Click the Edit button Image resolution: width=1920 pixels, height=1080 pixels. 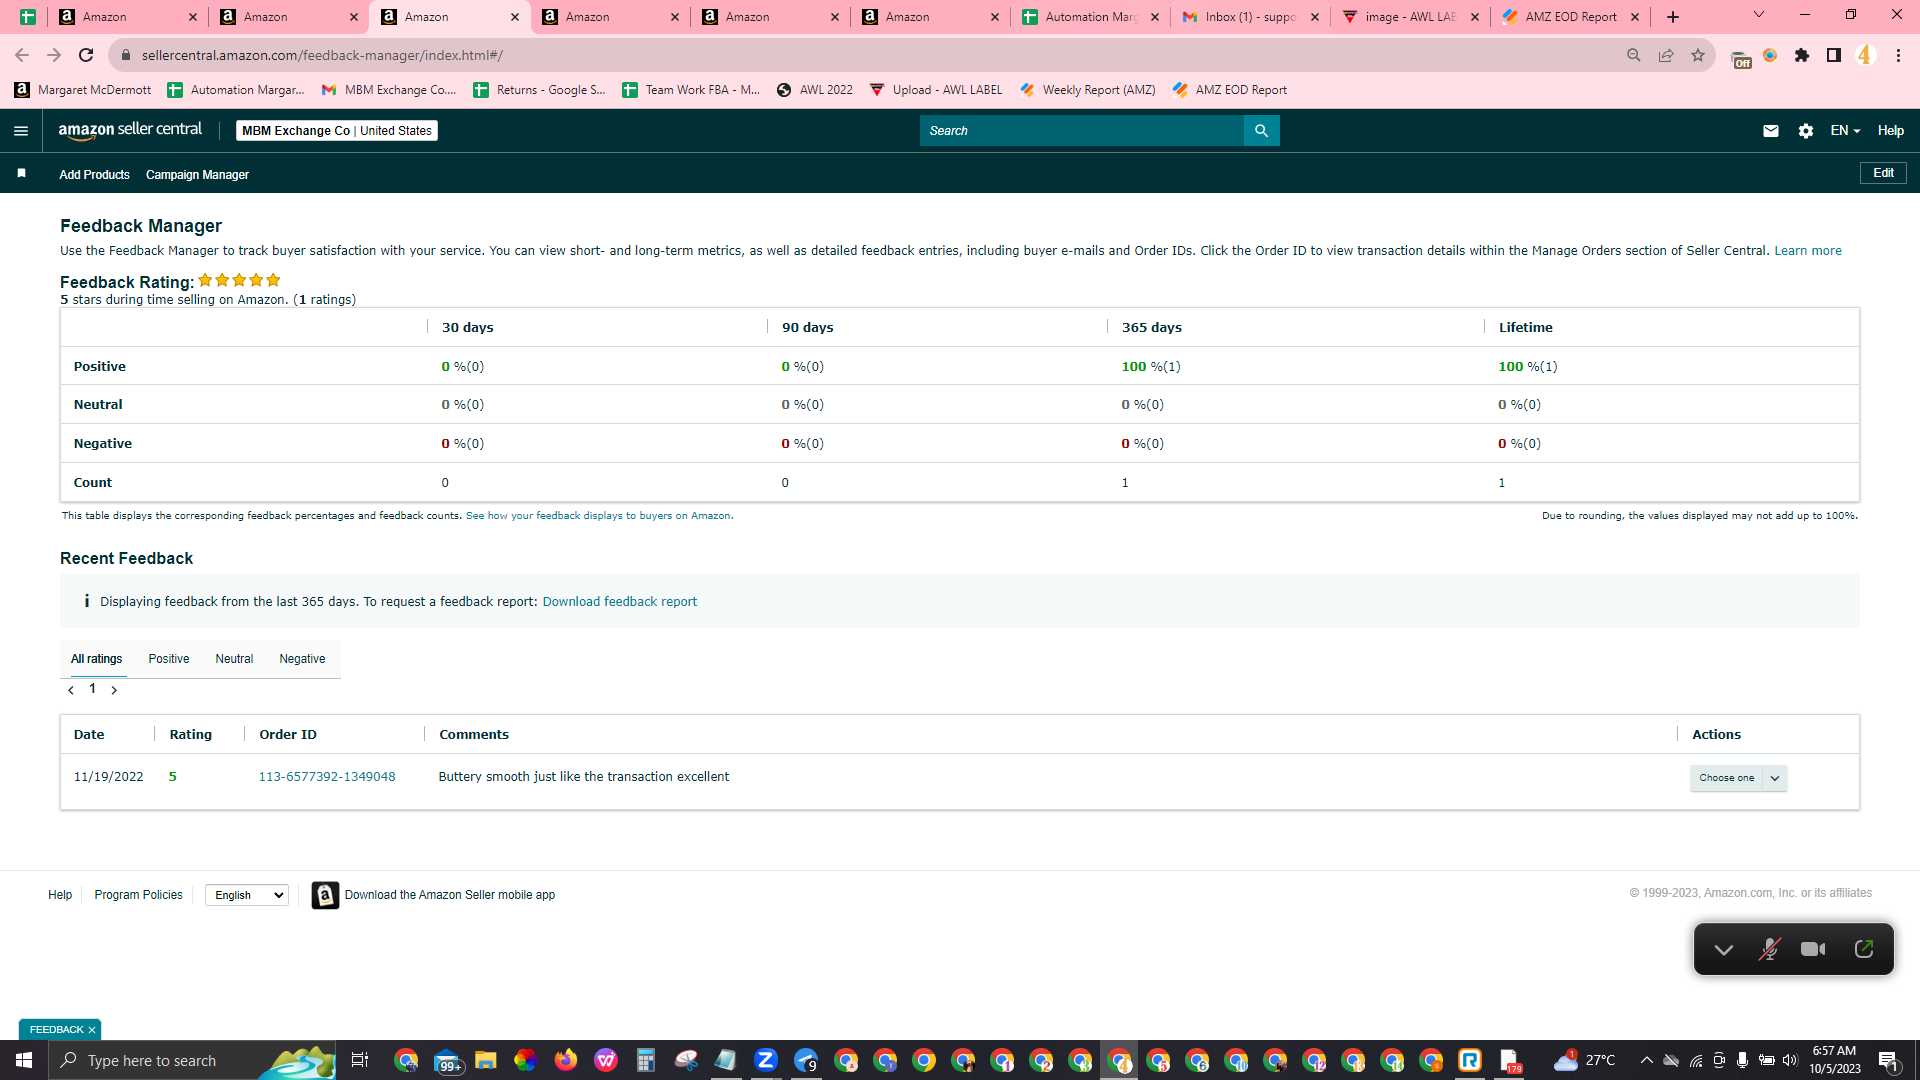click(x=1883, y=173)
